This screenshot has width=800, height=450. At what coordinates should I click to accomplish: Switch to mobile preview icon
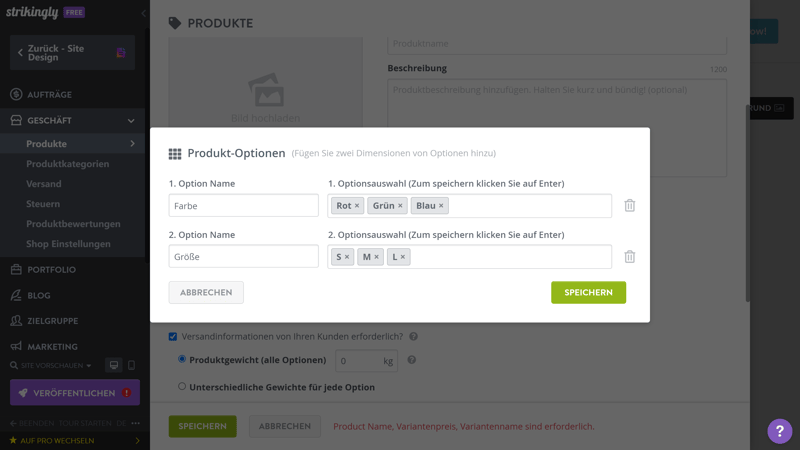coord(131,366)
